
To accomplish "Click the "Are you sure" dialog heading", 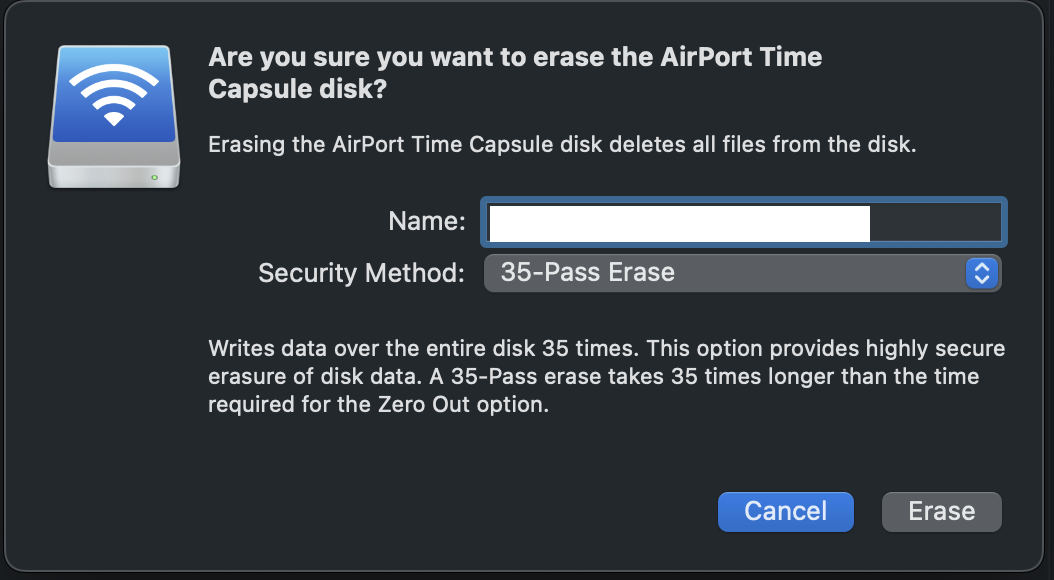I will (515, 57).
